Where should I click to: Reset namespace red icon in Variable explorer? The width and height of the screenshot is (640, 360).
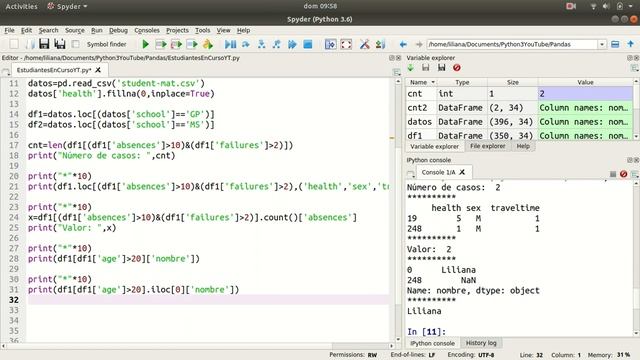point(457,68)
